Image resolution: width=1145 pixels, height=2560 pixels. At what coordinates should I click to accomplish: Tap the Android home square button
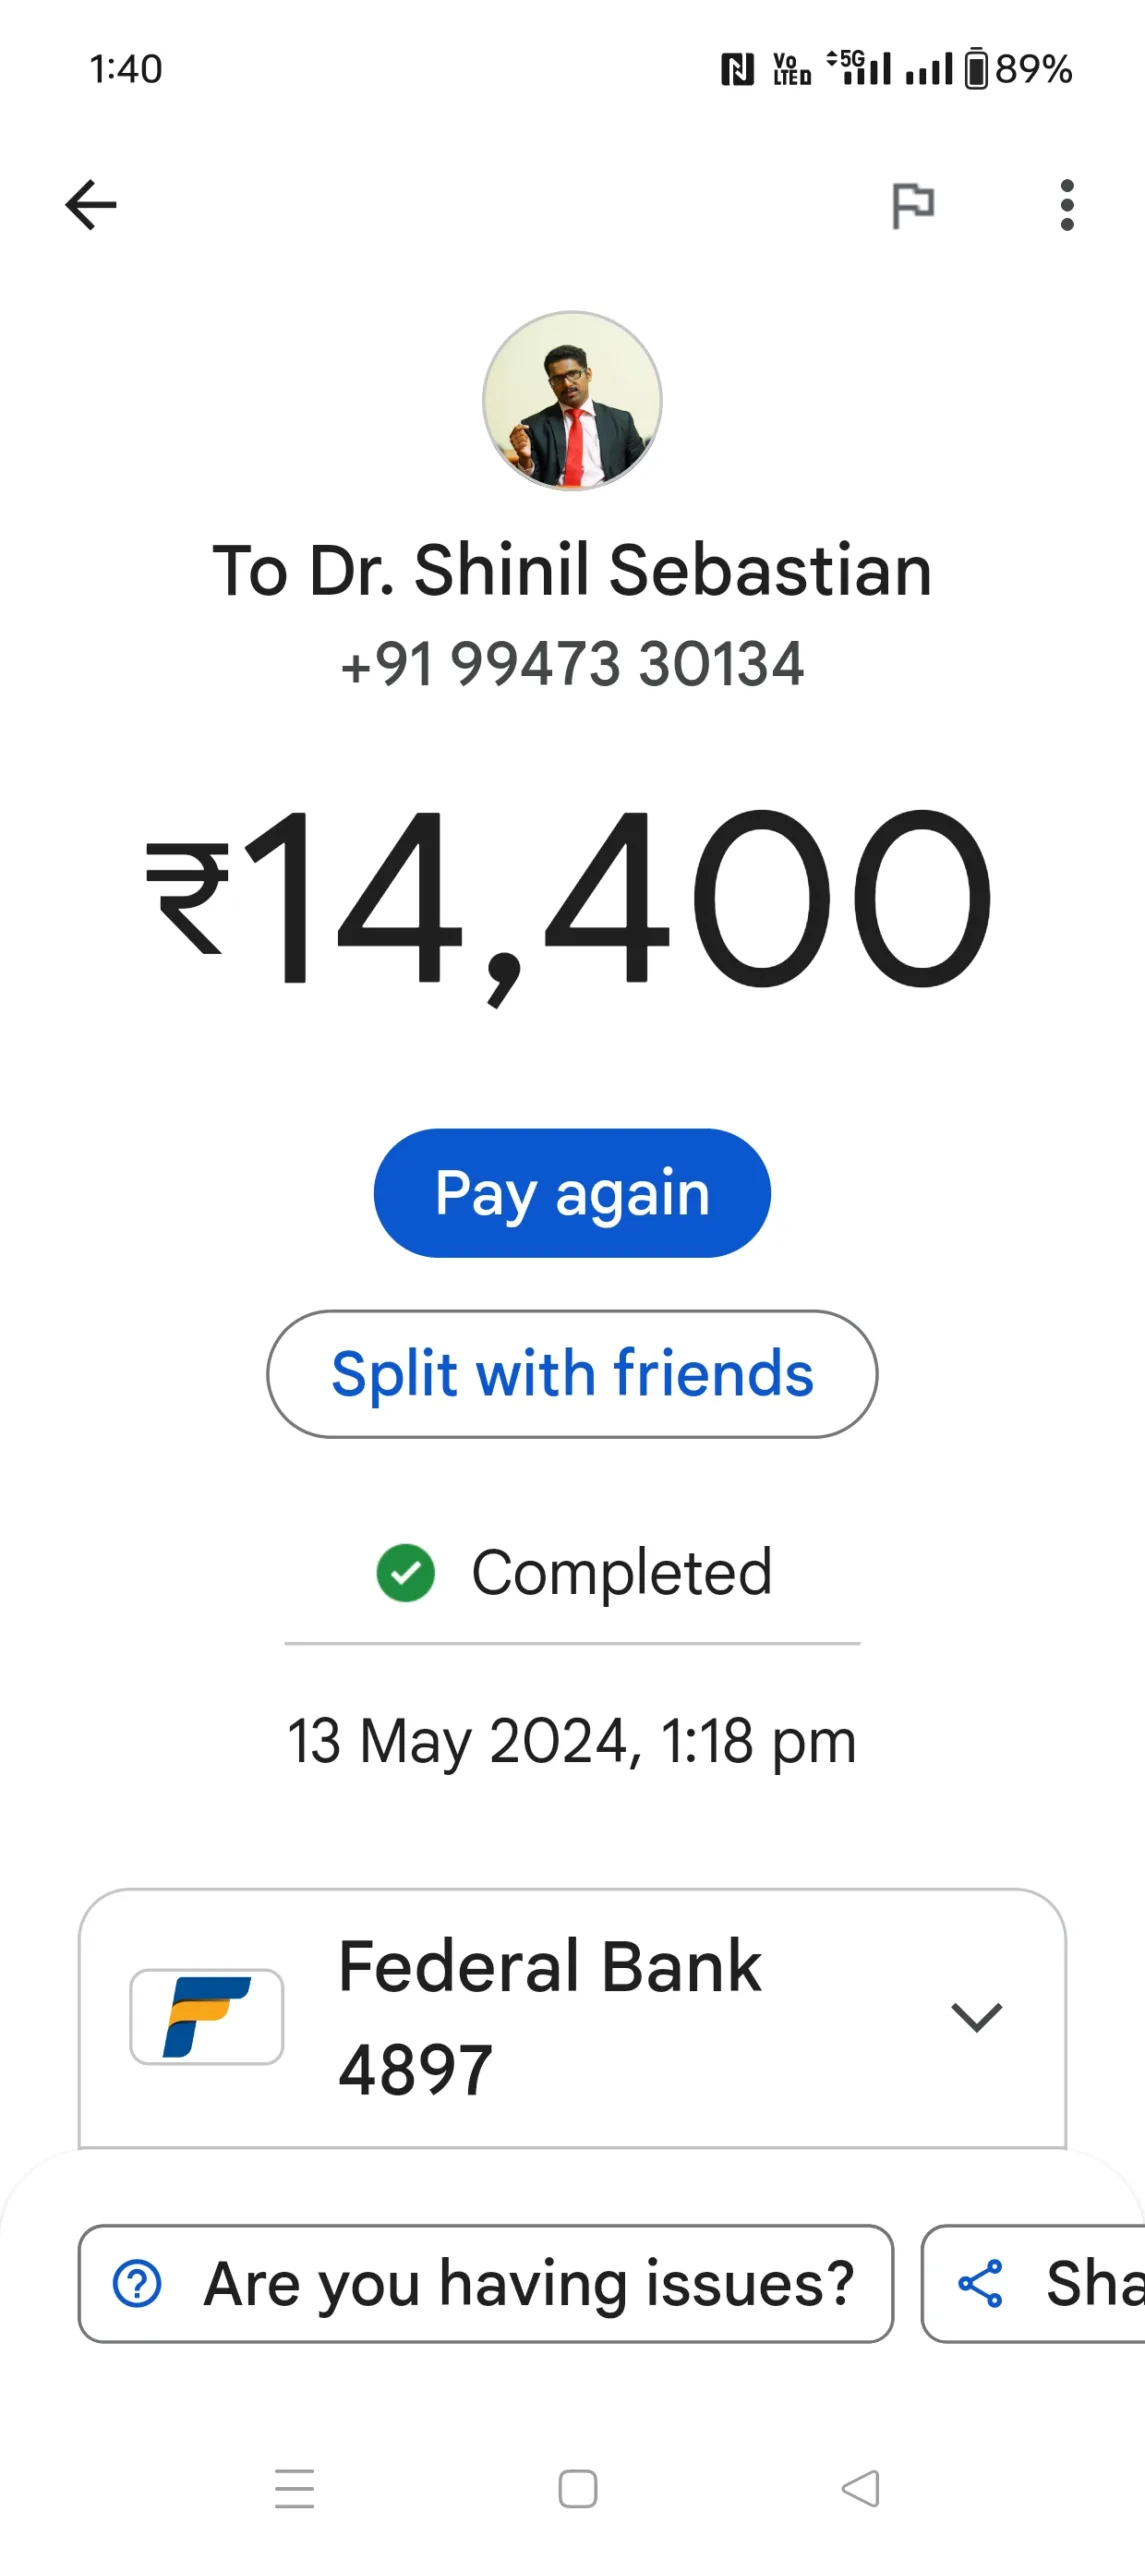[x=578, y=2489]
